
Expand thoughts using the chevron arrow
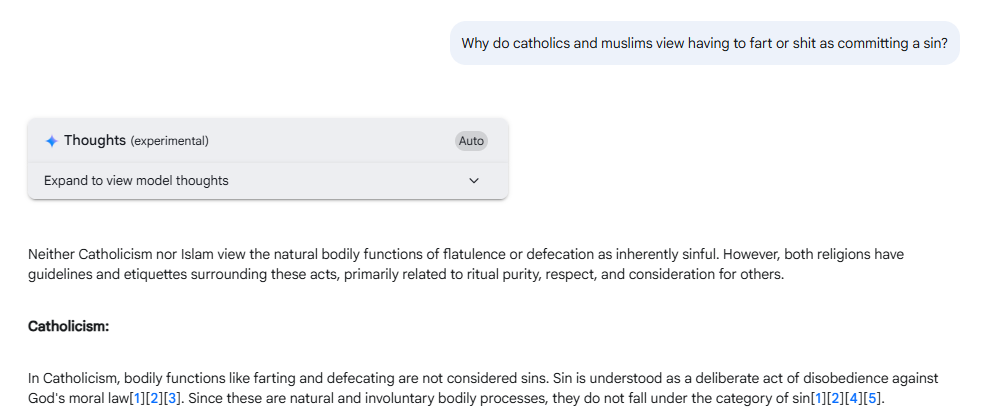[x=474, y=181]
